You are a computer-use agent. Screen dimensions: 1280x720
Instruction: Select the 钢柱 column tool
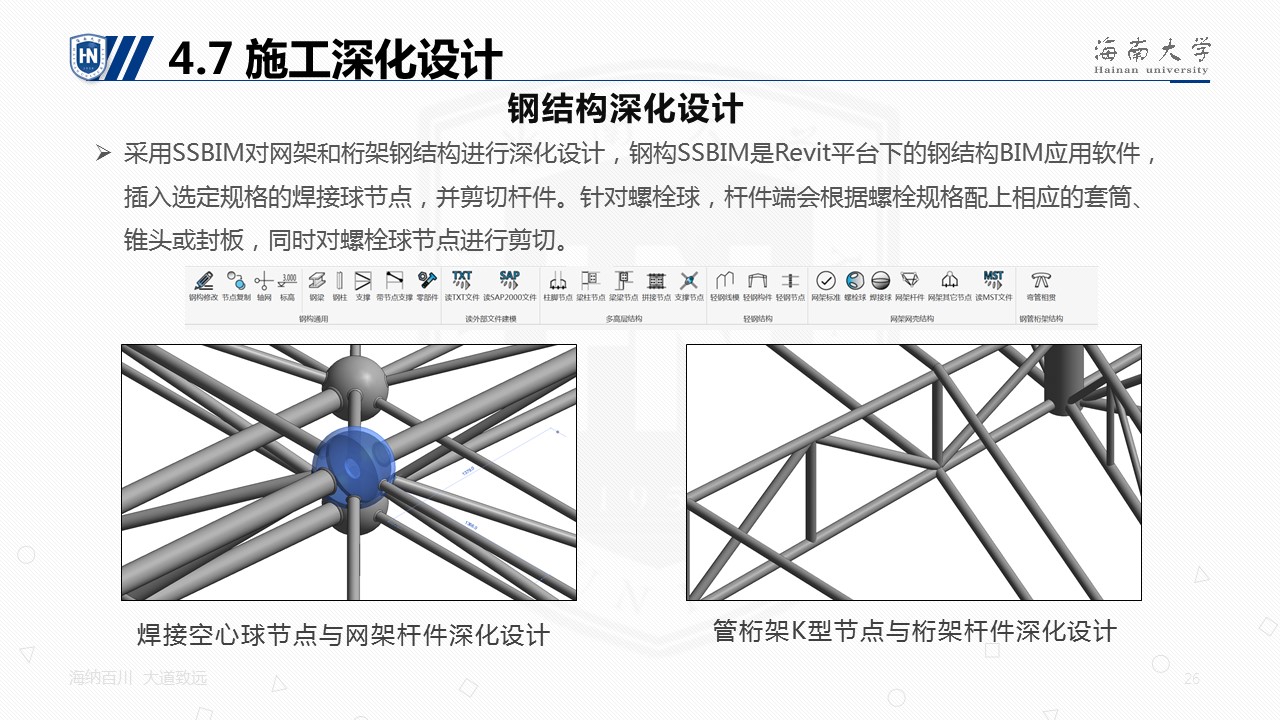pyautogui.click(x=340, y=286)
